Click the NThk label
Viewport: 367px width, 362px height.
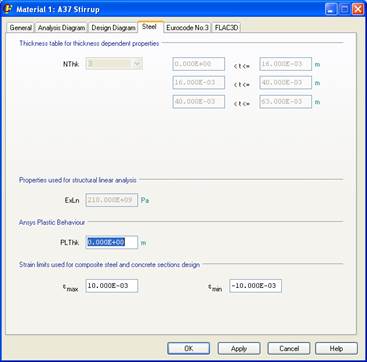pos(71,64)
